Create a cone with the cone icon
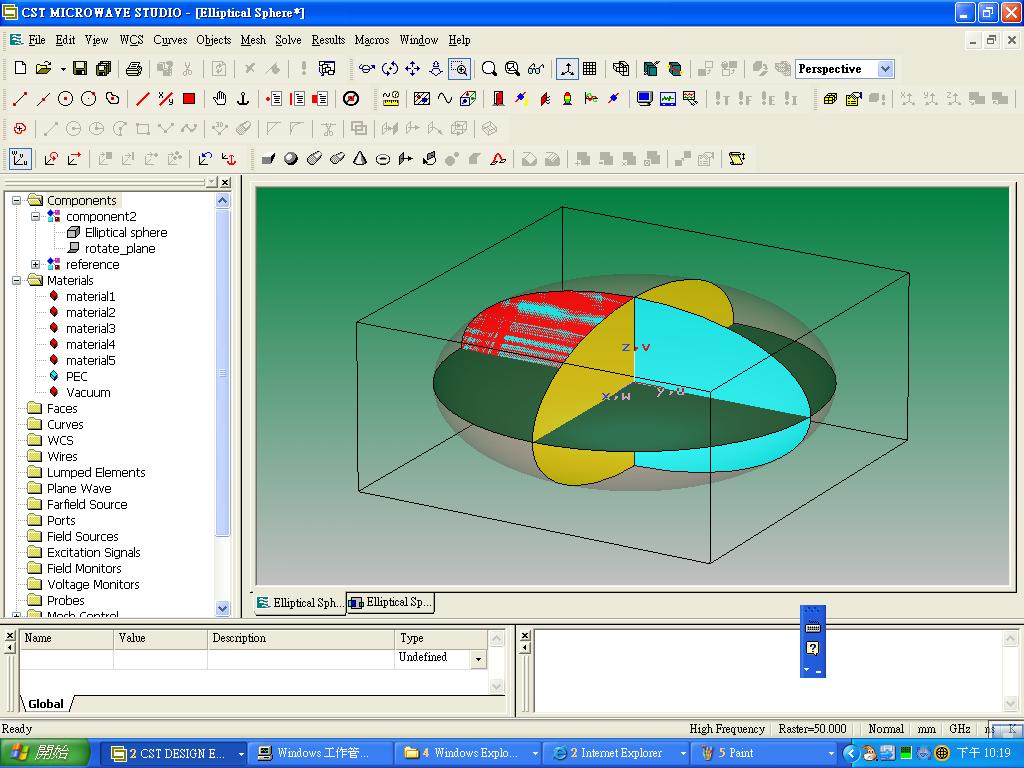 (x=360, y=159)
